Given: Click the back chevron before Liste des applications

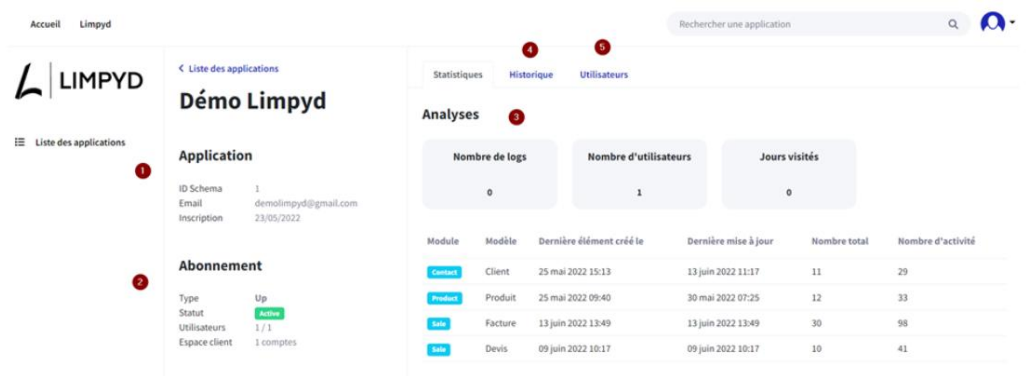Looking at the screenshot, I should [181, 68].
